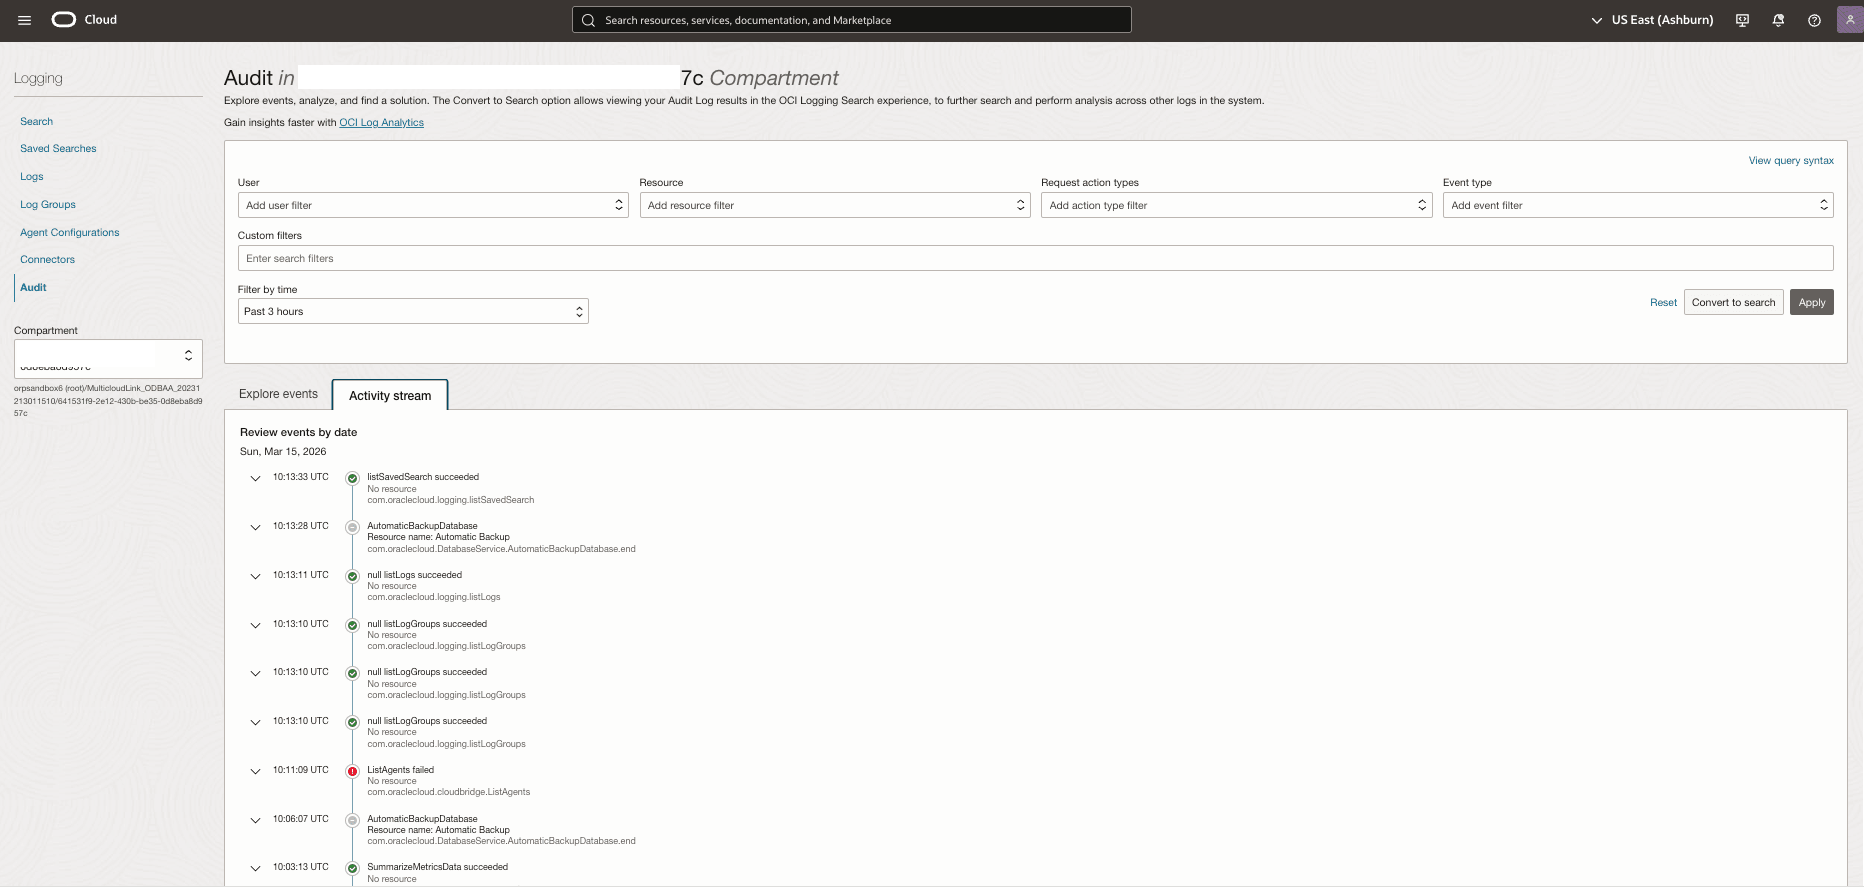Open Log Groups in sidebar

coord(48,205)
